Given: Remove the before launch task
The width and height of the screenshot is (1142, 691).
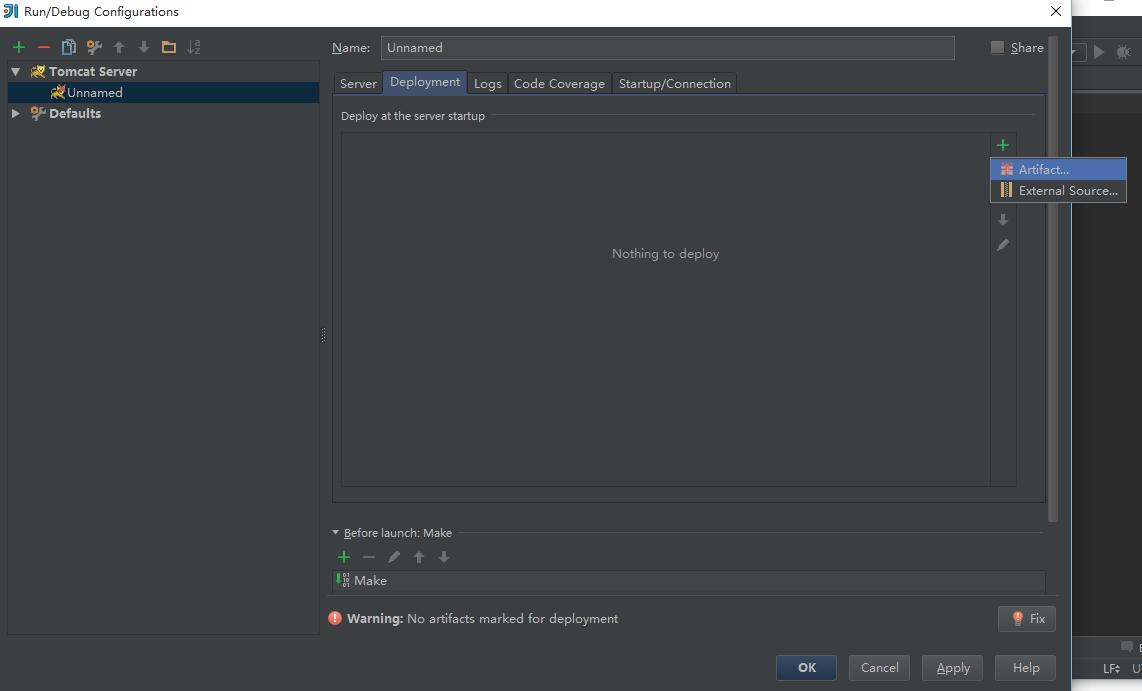Looking at the screenshot, I should (x=369, y=557).
